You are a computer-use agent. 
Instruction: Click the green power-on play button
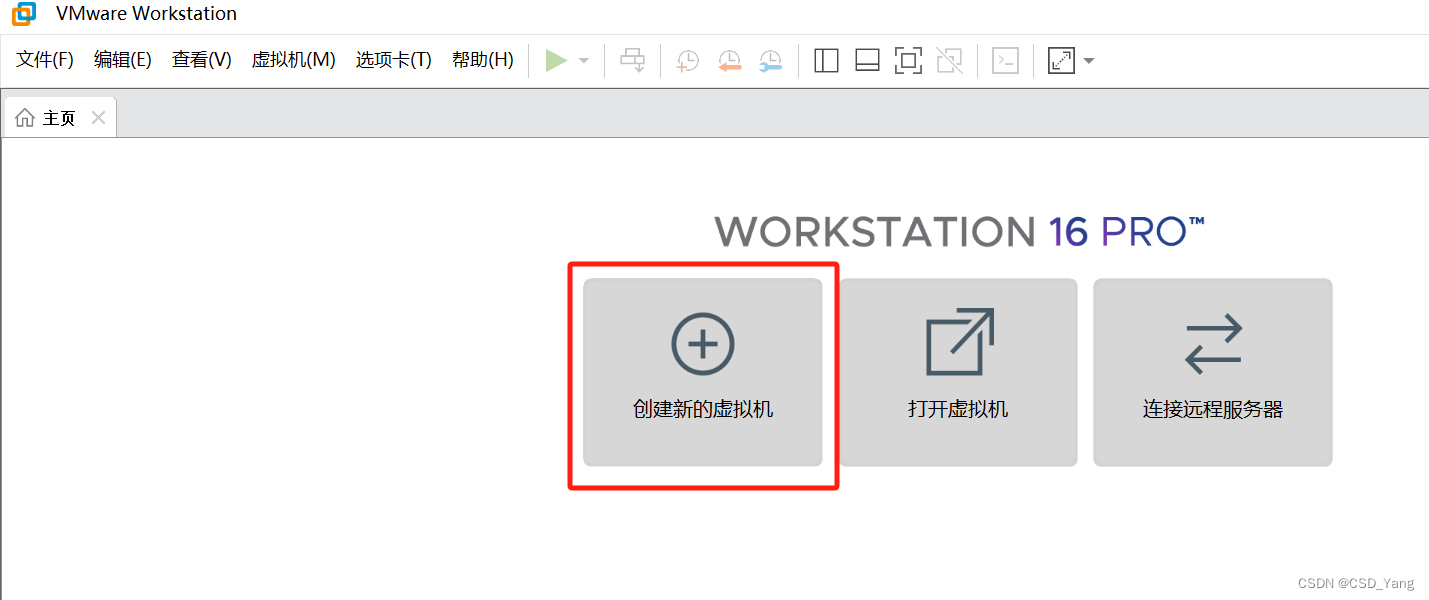coord(556,61)
